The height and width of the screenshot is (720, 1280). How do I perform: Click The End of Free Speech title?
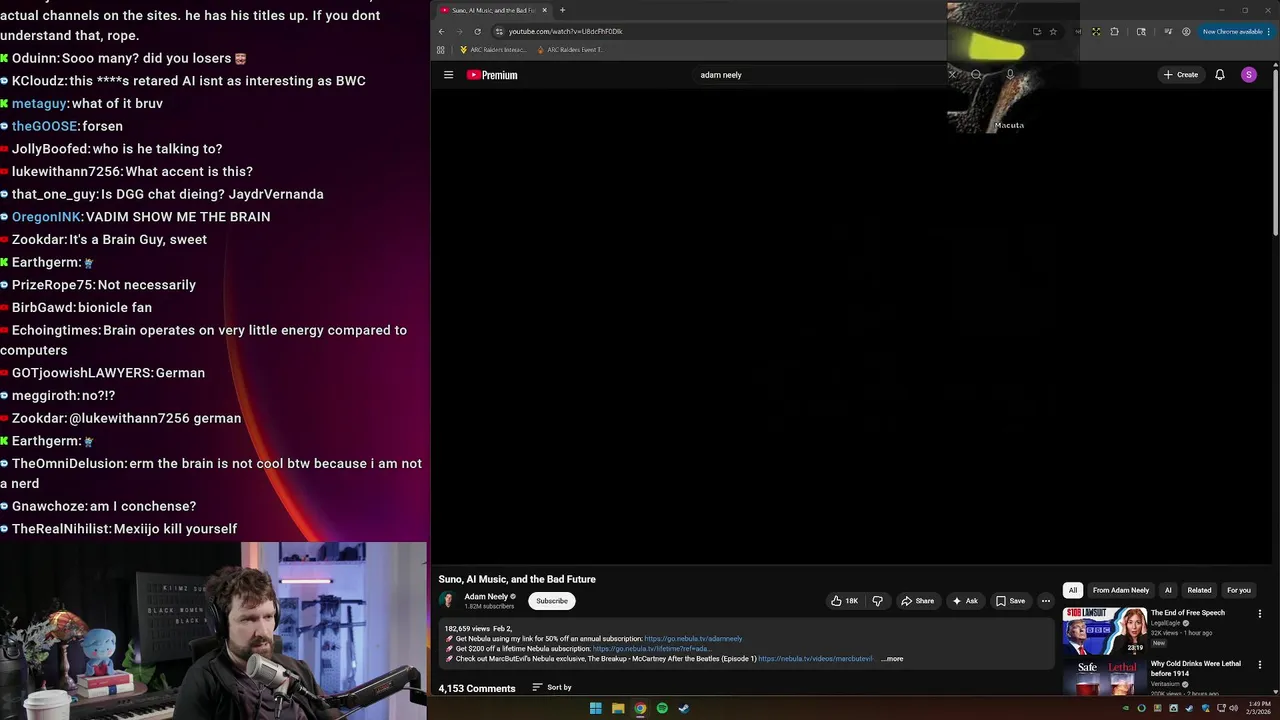1188,613
